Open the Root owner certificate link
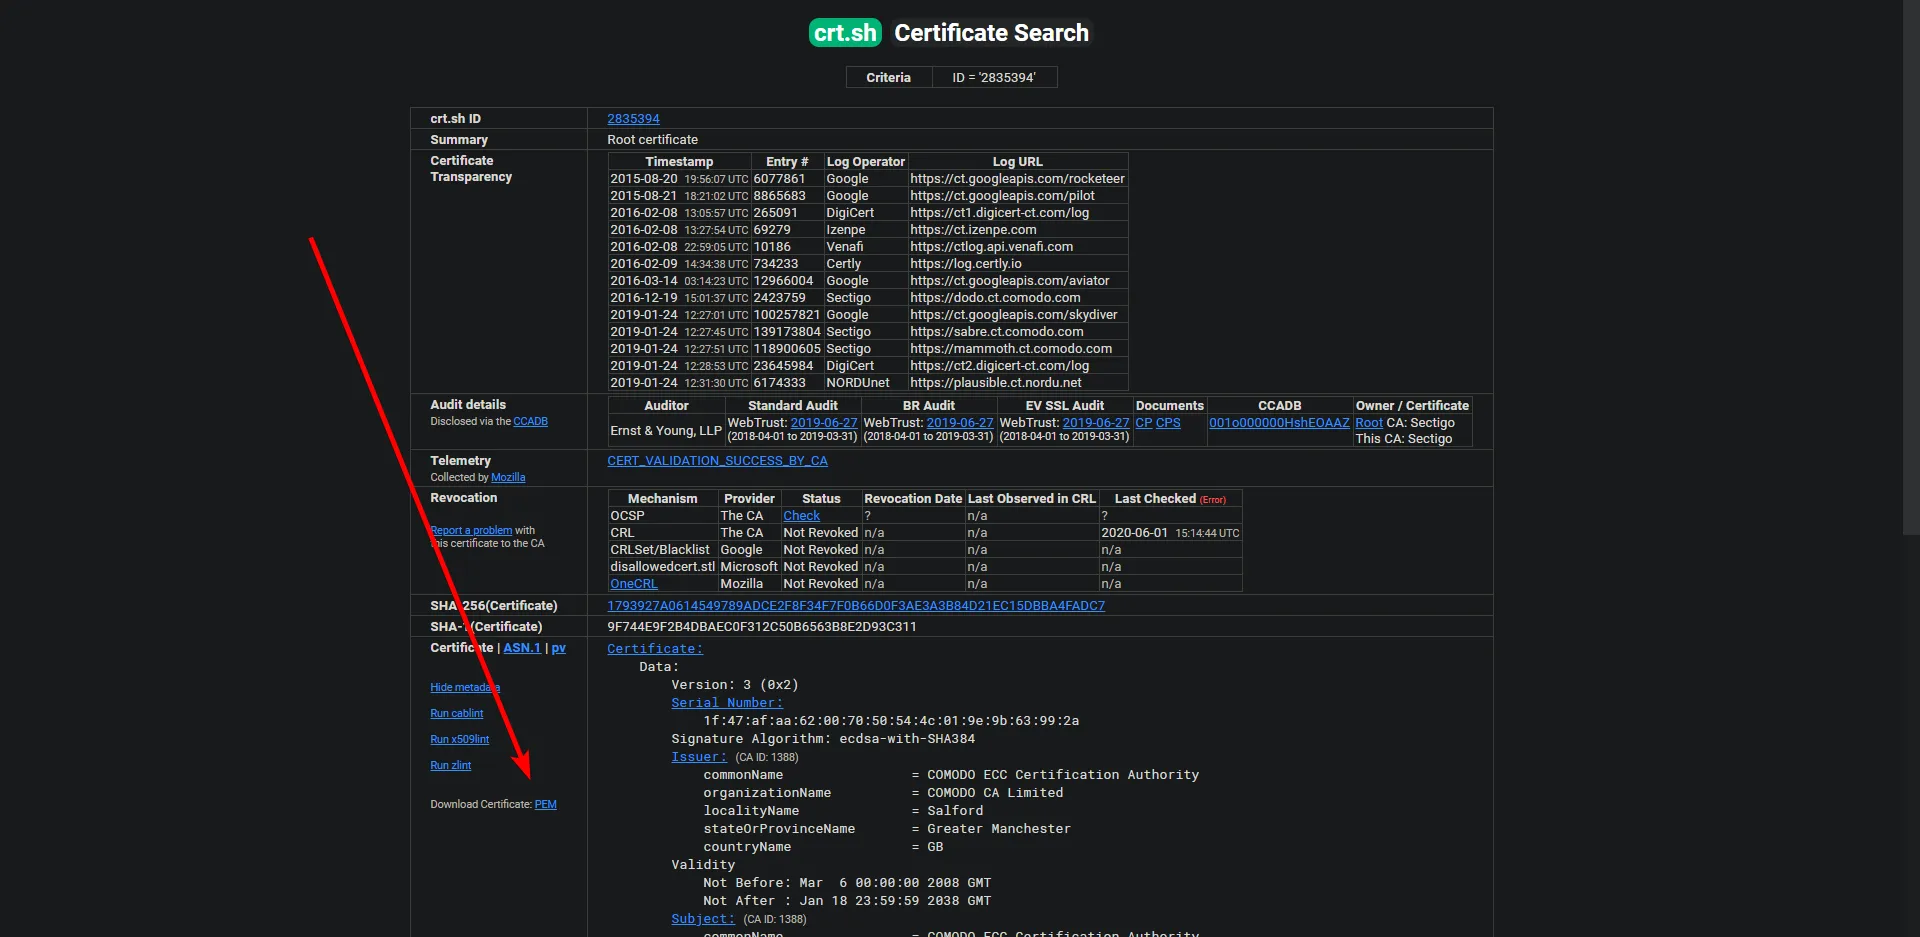Screen dimensions: 1920x937 [x=1368, y=423]
